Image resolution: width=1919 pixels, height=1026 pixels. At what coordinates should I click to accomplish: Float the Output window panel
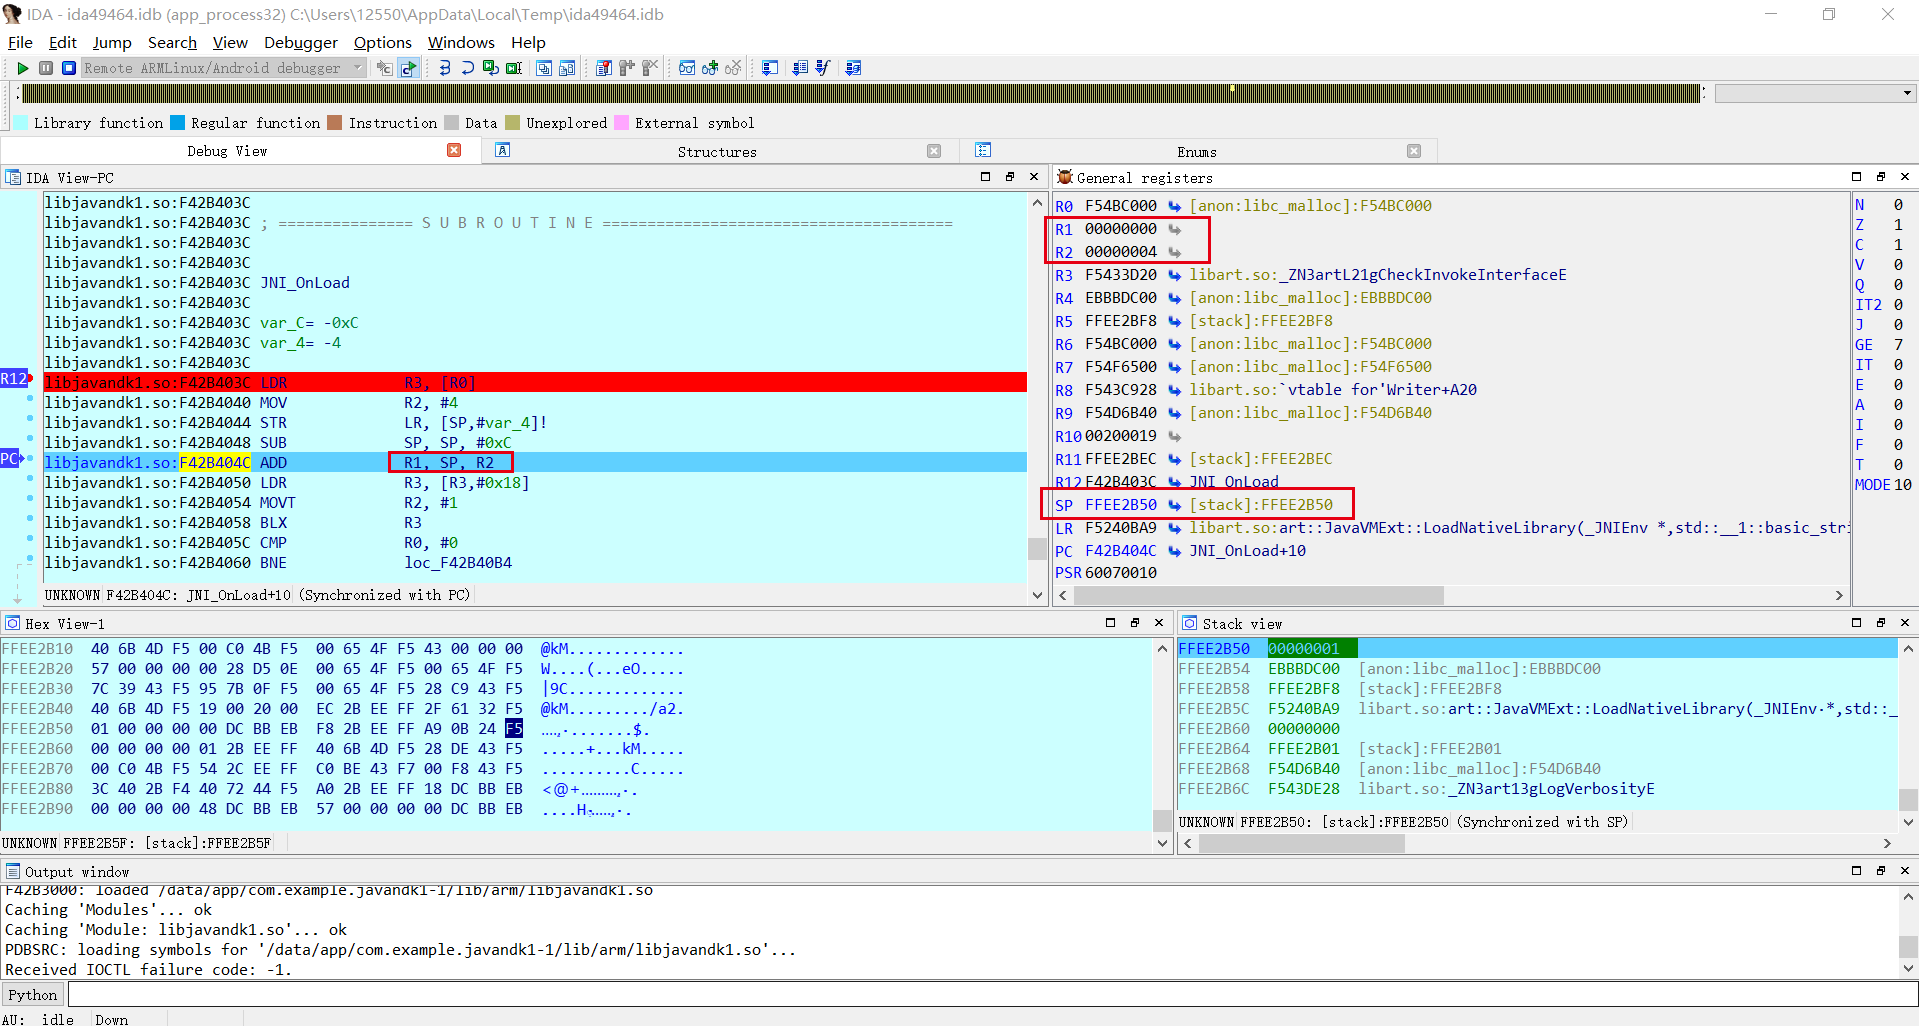pos(1857,871)
